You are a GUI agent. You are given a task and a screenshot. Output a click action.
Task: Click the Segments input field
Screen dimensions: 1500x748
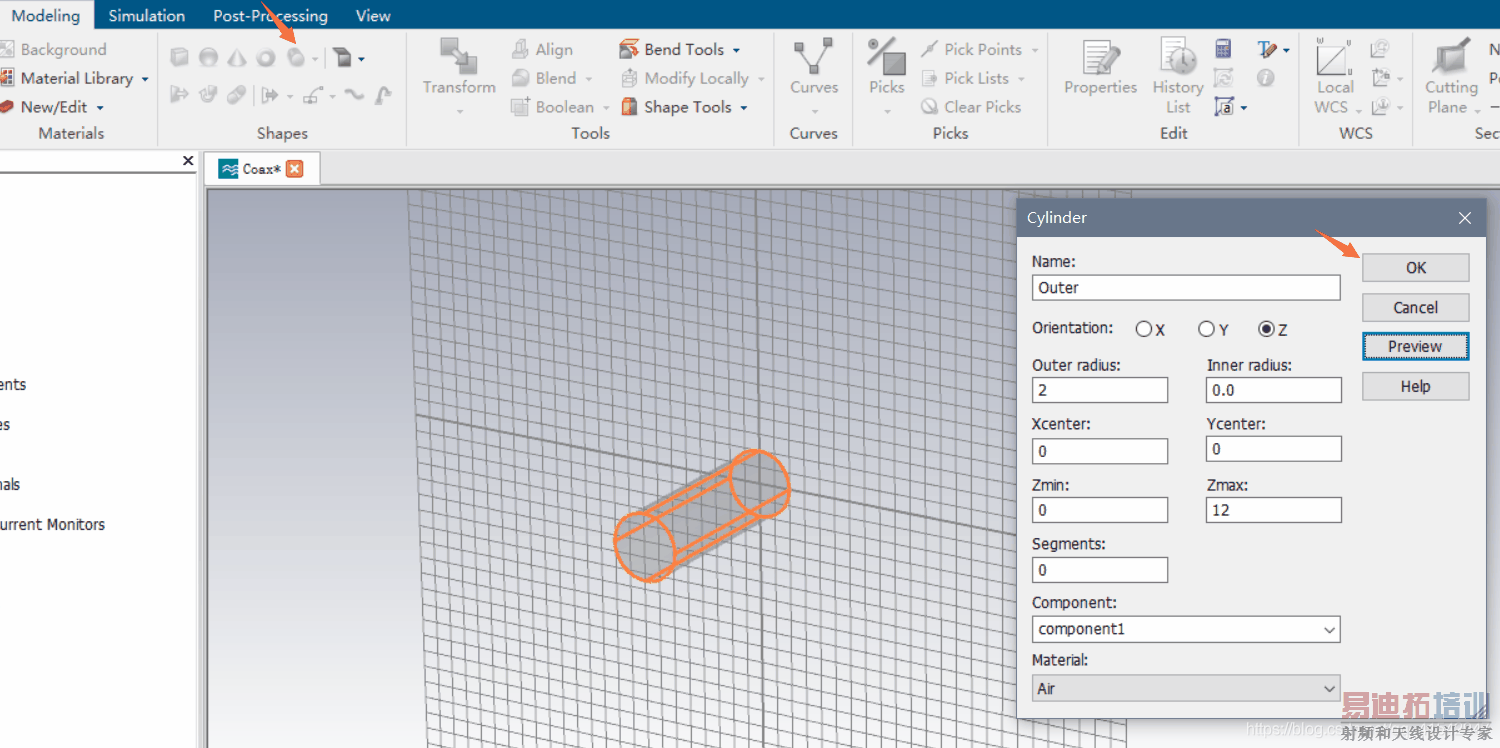[x=1100, y=570]
